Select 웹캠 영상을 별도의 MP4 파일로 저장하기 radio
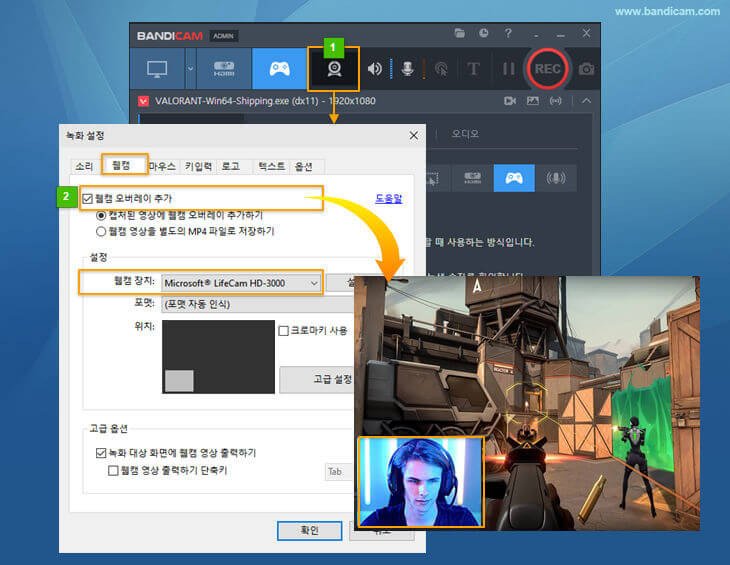 coord(101,231)
